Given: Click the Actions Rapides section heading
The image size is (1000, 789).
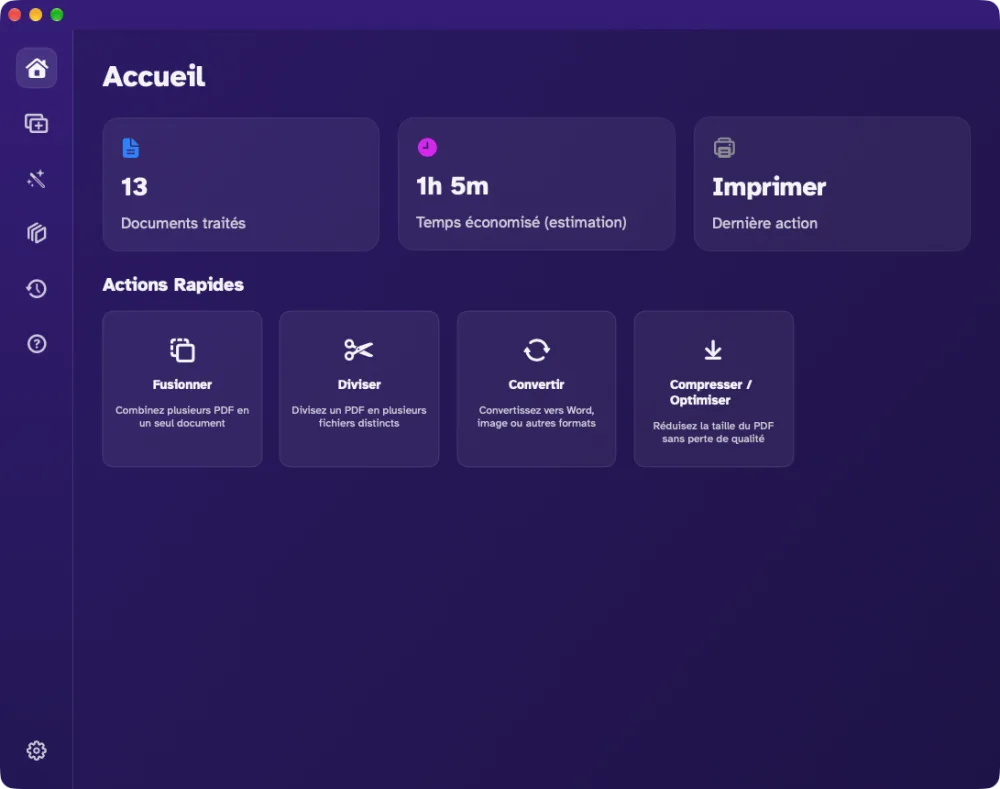Looking at the screenshot, I should click(x=173, y=284).
